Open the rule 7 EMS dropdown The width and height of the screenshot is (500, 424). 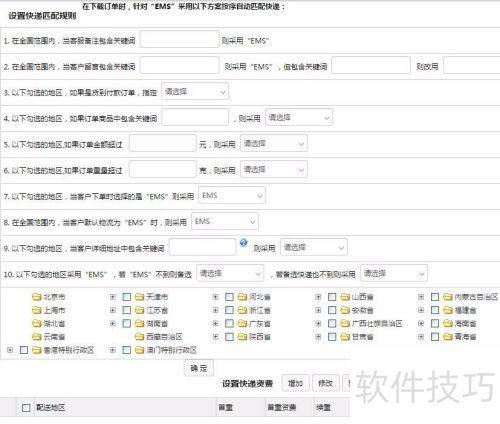point(232,195)
